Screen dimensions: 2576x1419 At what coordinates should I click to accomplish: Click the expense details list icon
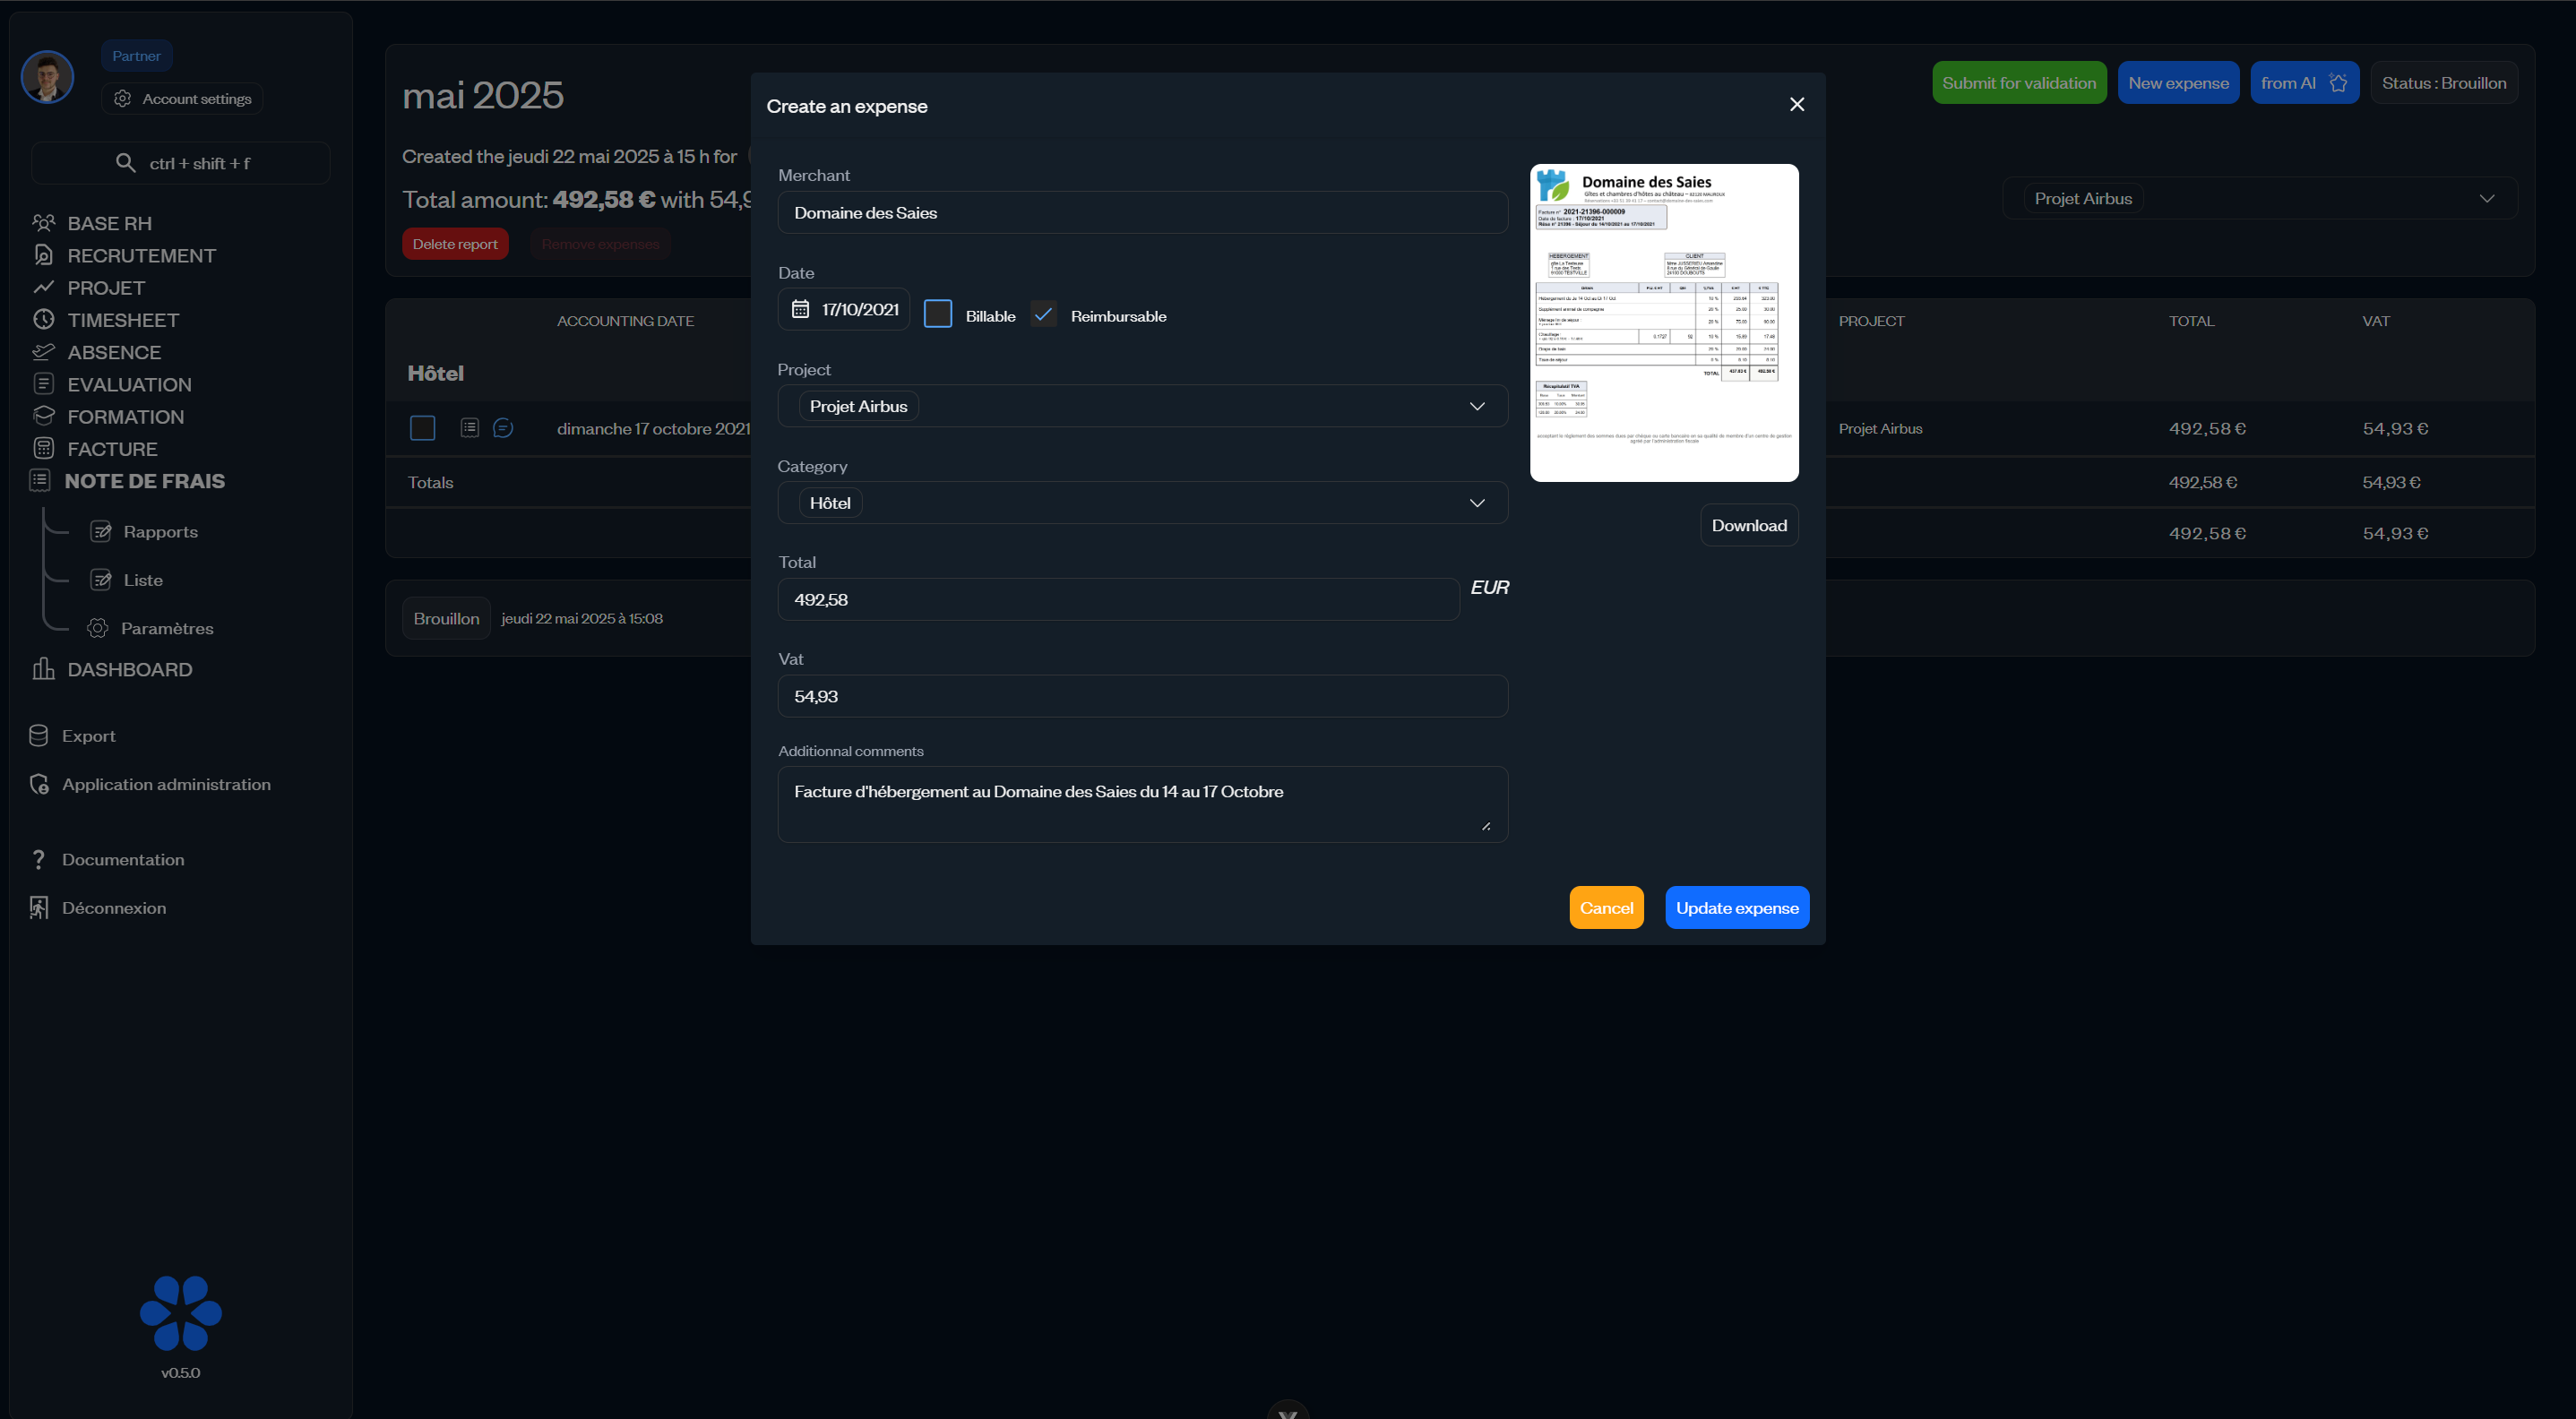coord(469,428)
